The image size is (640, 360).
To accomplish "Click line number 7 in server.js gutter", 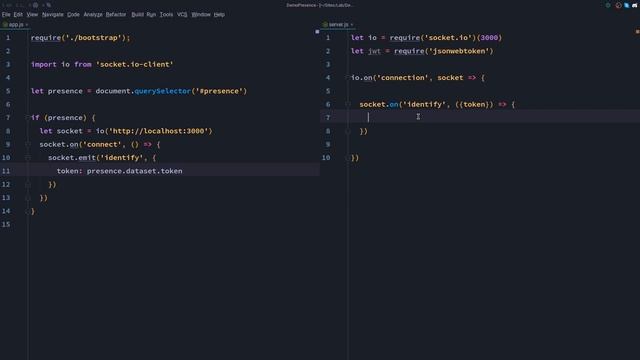I will [x=328, y=118].
